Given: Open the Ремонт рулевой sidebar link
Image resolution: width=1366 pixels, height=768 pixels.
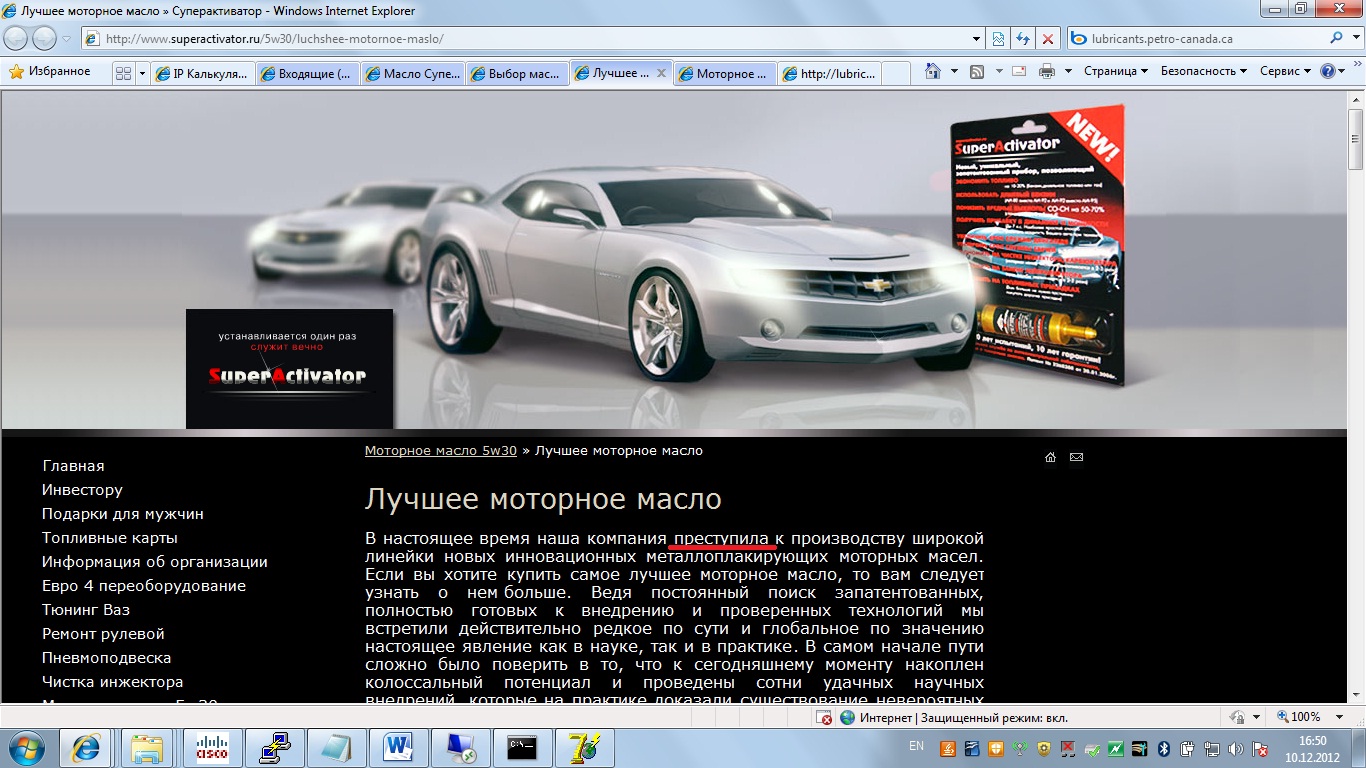Looking at the screenshot, I should tap(103, 634).
